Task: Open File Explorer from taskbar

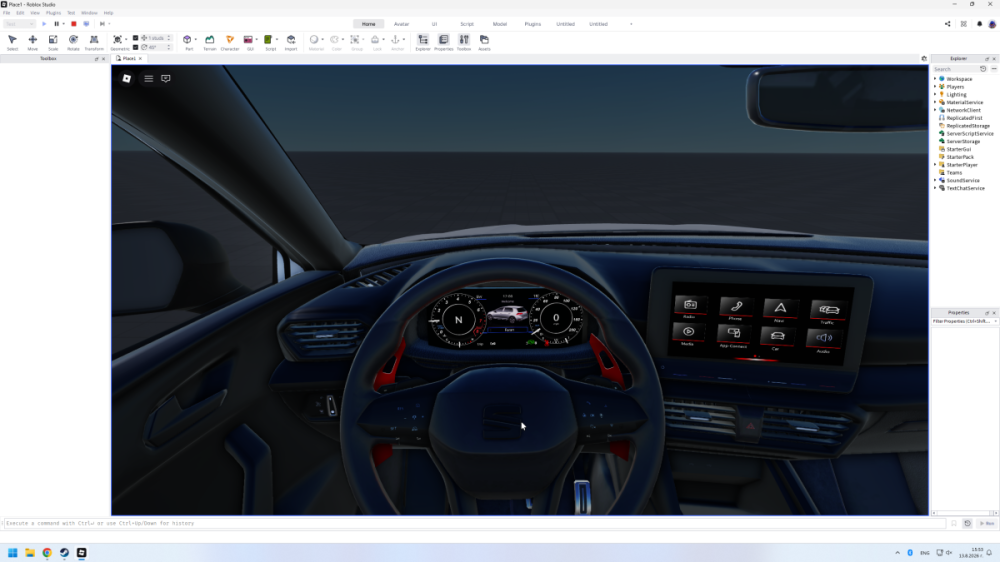Action: tap(30, 552)
